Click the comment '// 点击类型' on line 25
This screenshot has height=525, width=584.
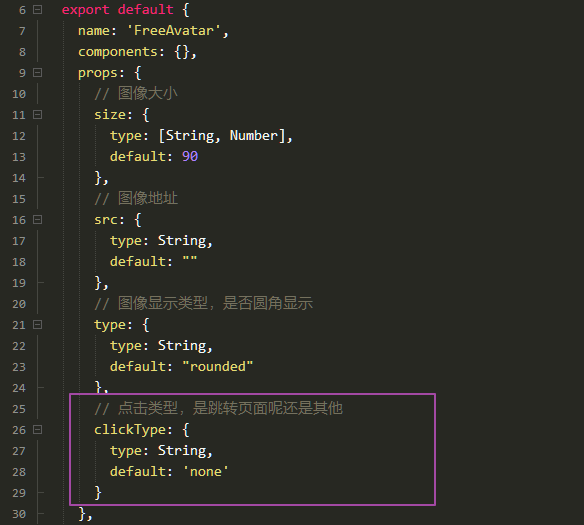218,408
